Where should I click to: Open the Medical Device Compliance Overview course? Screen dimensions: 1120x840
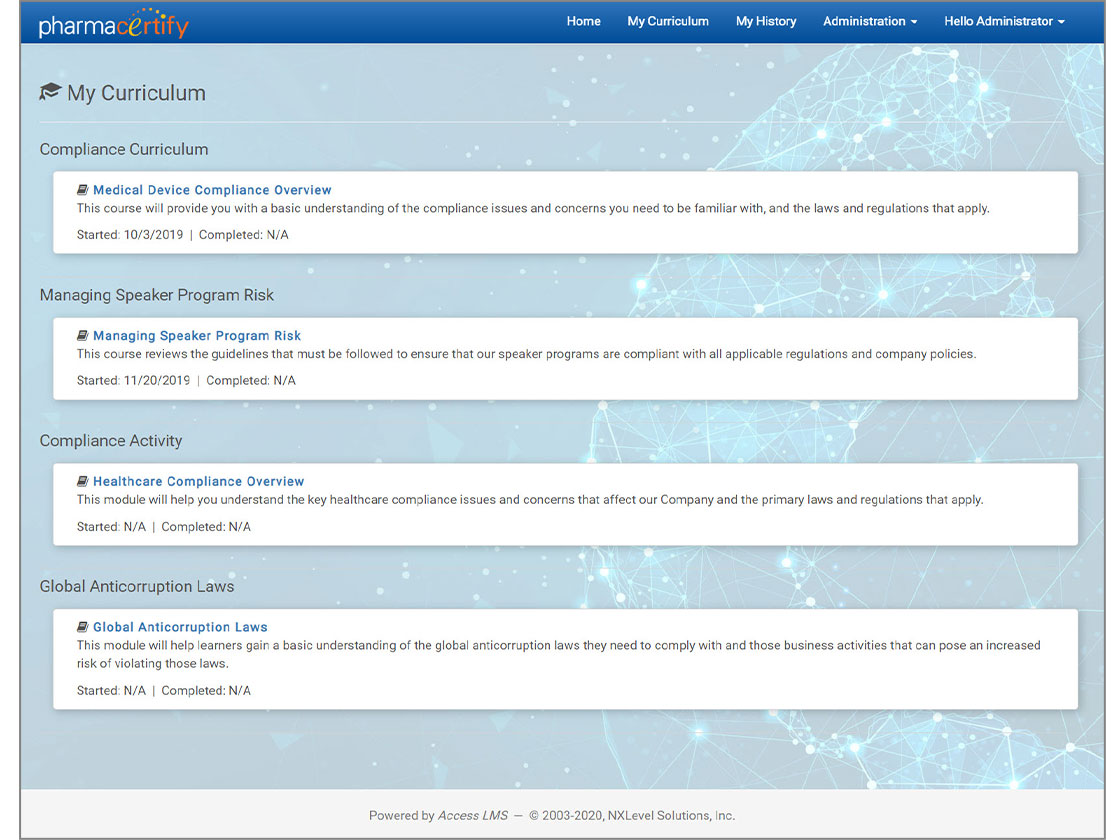coord(212,190)
